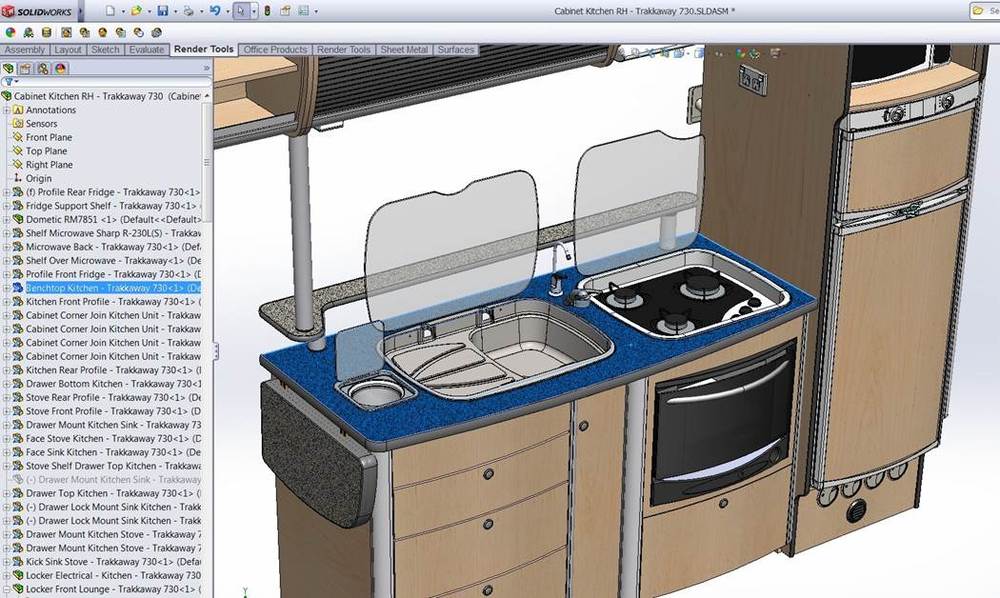Switch to the Evaluate tab
1000x598 pixels.
(146, 49)
